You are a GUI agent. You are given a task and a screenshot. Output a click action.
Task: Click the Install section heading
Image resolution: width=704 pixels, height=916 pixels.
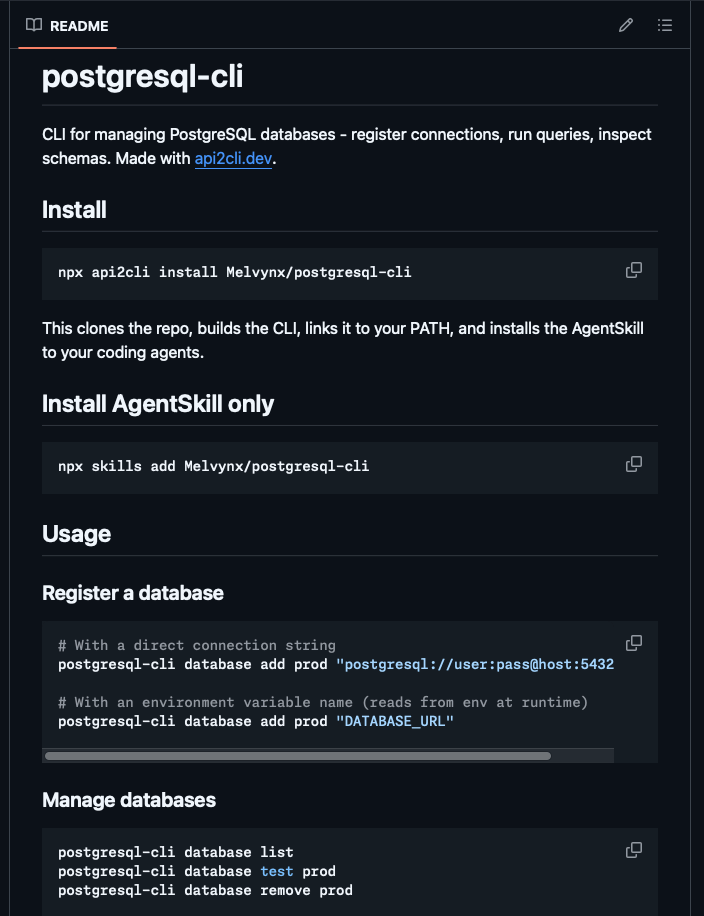74,210
